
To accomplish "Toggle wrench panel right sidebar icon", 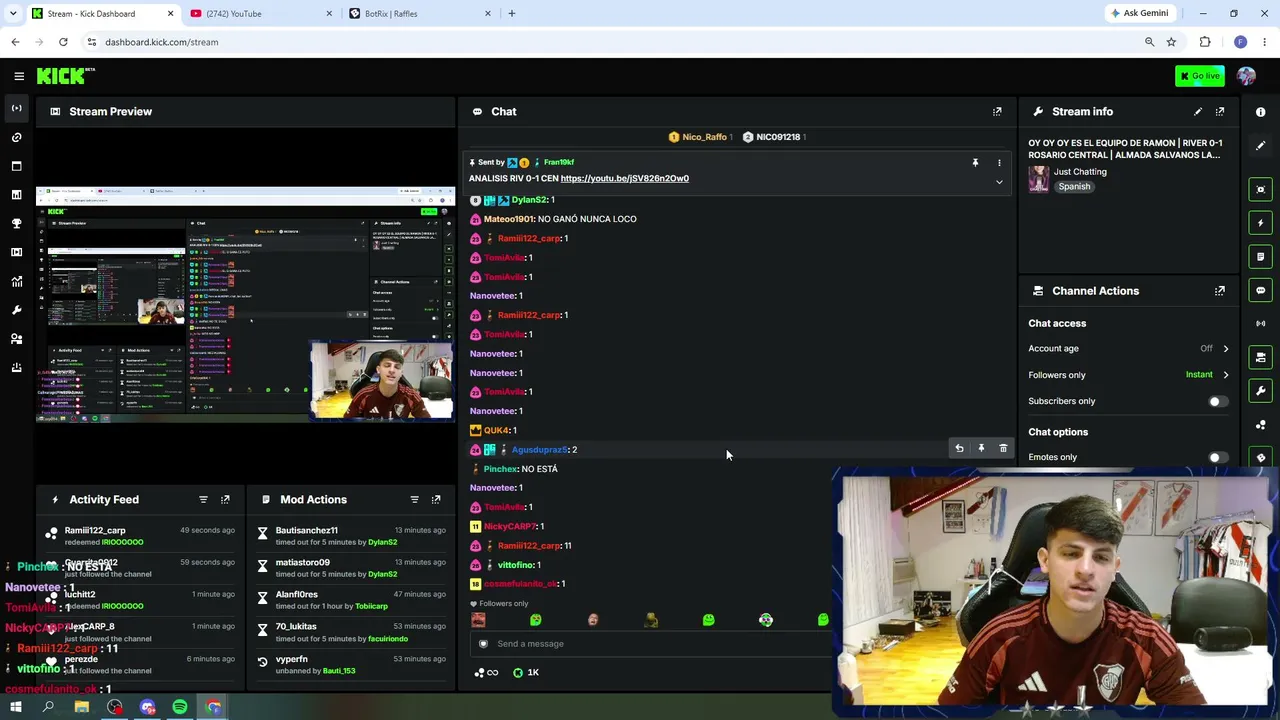I will tap(1261, 391).
